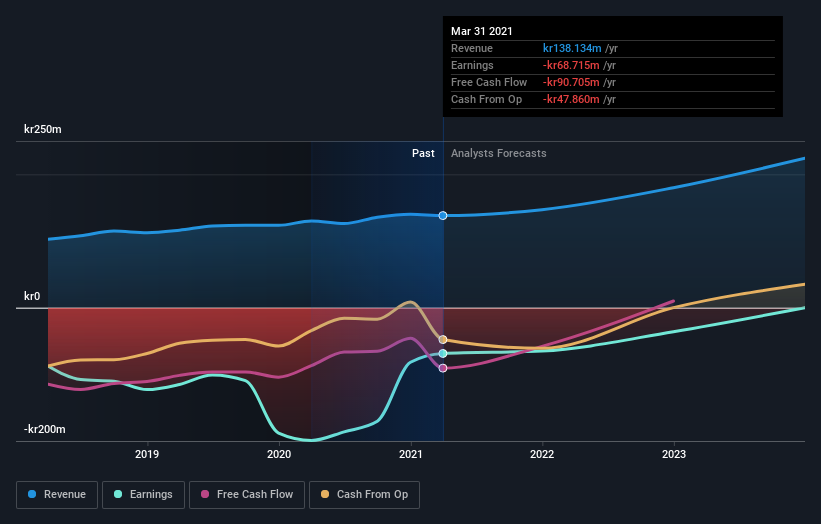The height and width of the screenshot is (524, 821).
Task: Click the blue Revenue data point marker
Action: click(x=443, y=216)
